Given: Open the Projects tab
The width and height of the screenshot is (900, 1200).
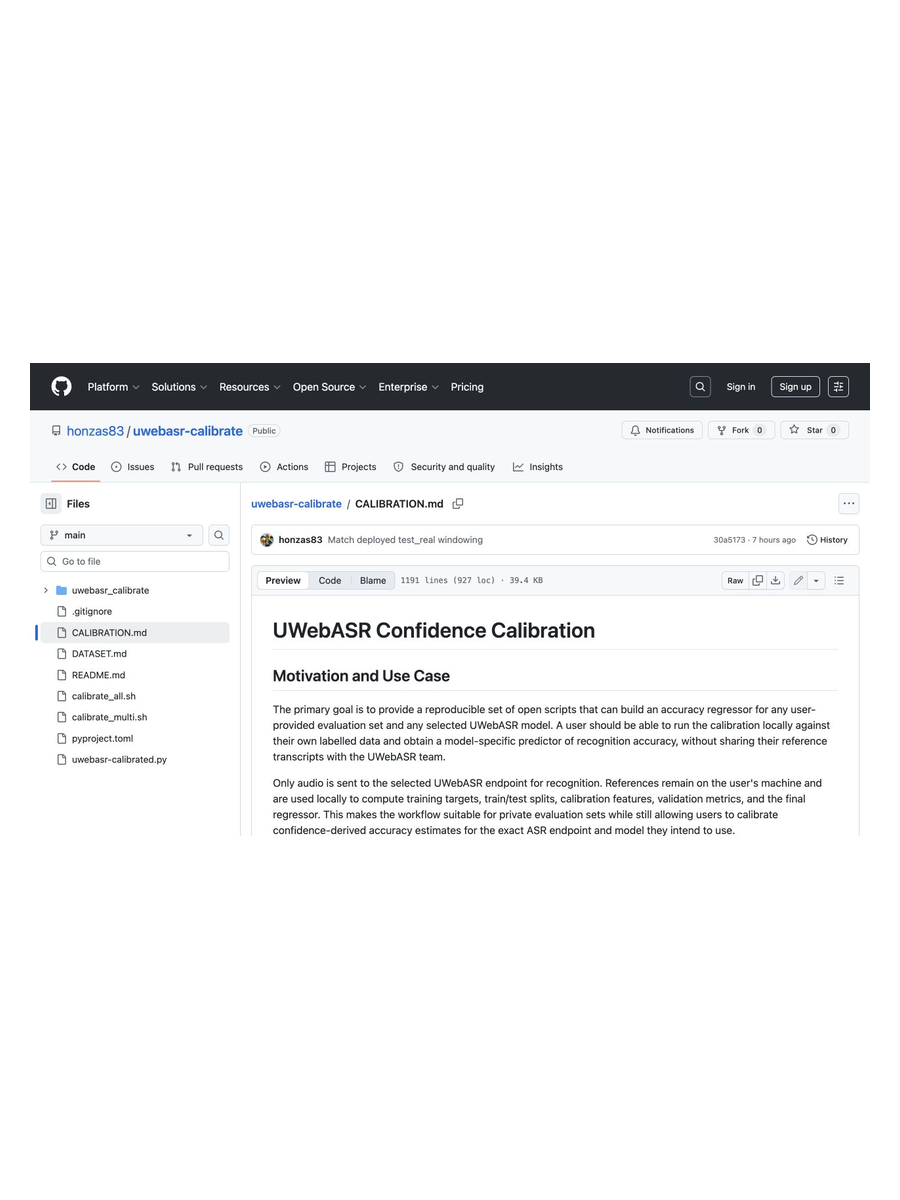Looking at the screenshot, I should click(351, 467).
